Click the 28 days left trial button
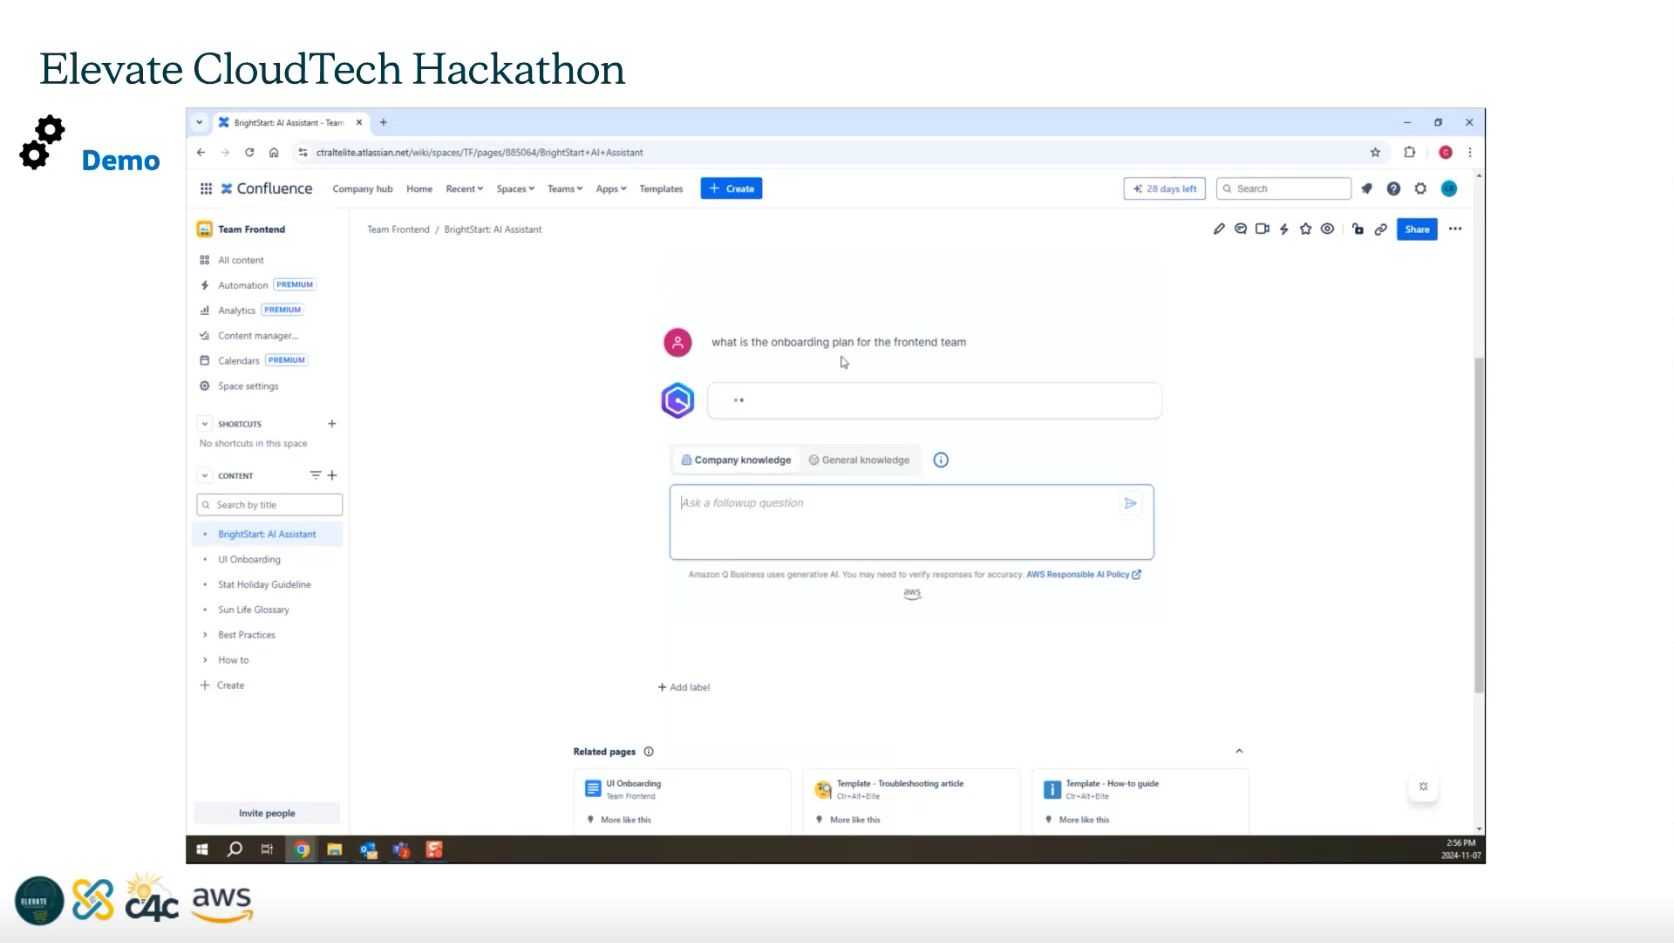This screenshot has width=1674, height=943. 1164,188
